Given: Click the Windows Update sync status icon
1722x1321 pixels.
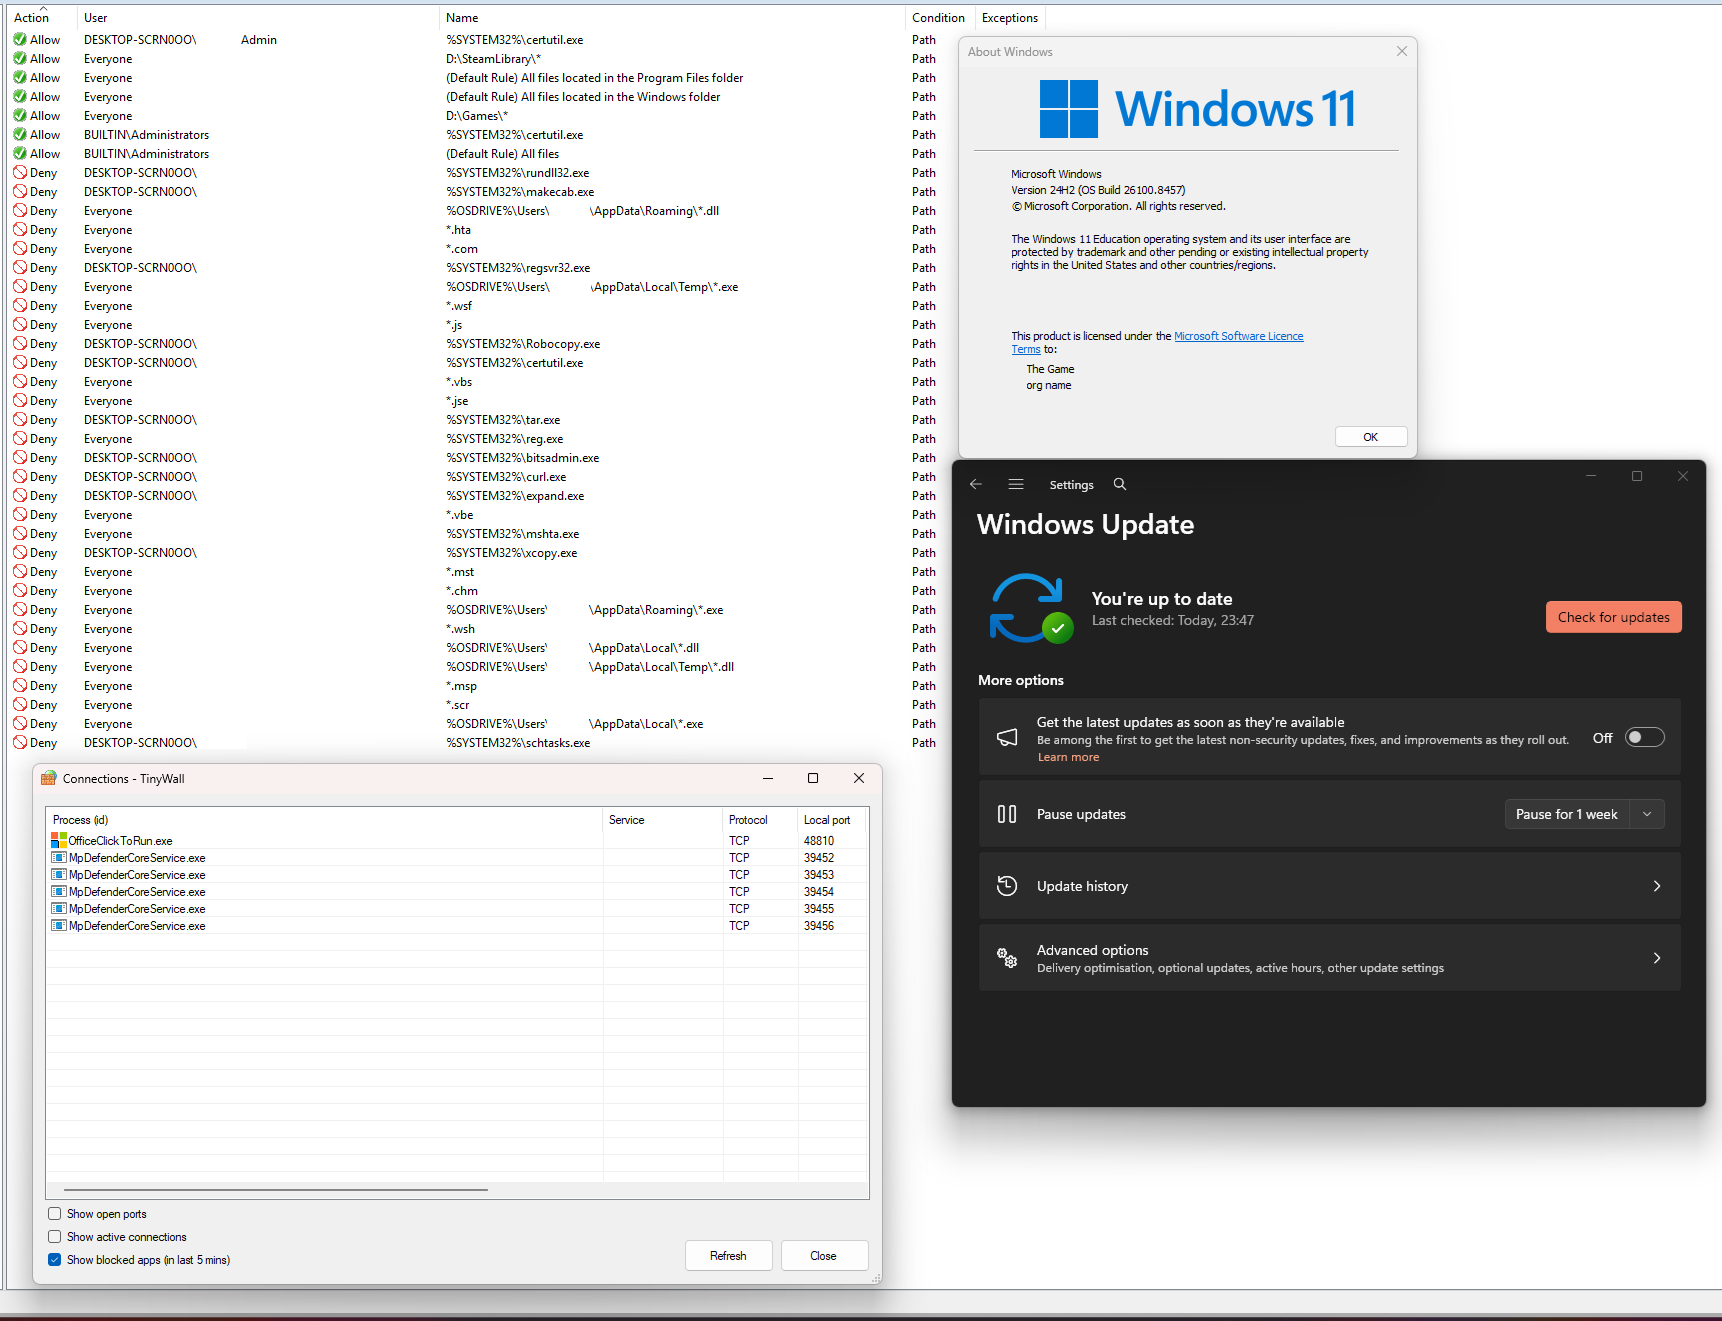Looking at the screenshot, I should (x=1031, y=608).
